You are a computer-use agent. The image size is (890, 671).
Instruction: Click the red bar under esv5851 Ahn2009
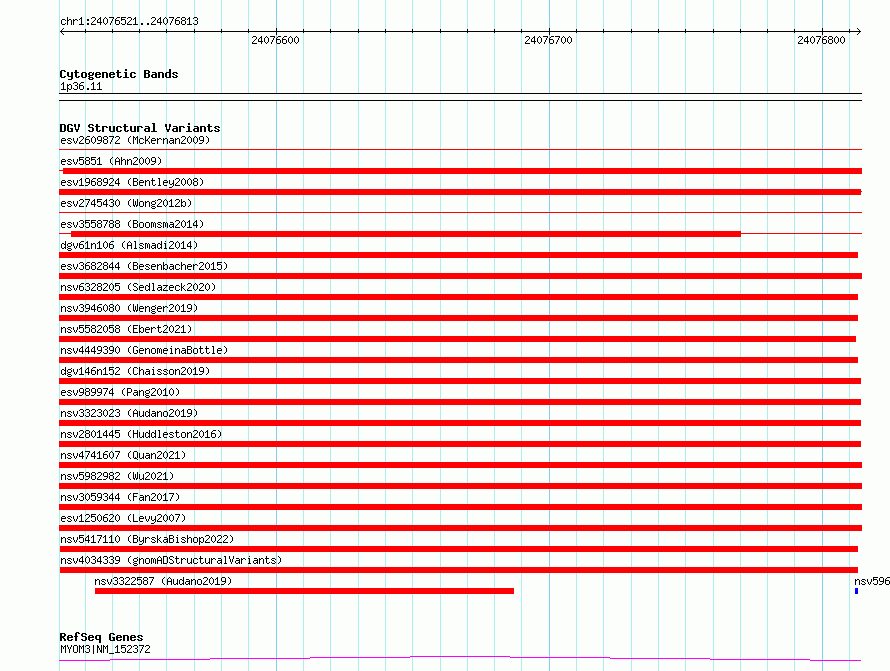(x=463, y=171)
